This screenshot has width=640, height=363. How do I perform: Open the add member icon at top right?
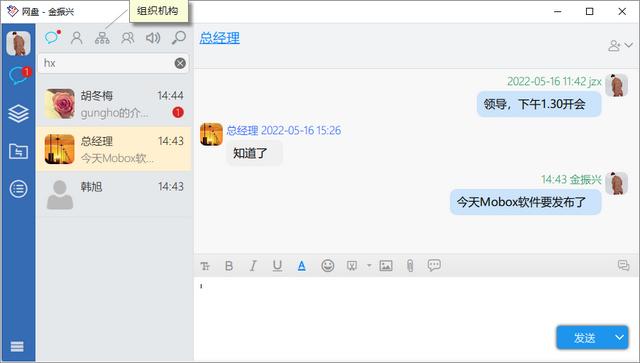pos(614,45)
